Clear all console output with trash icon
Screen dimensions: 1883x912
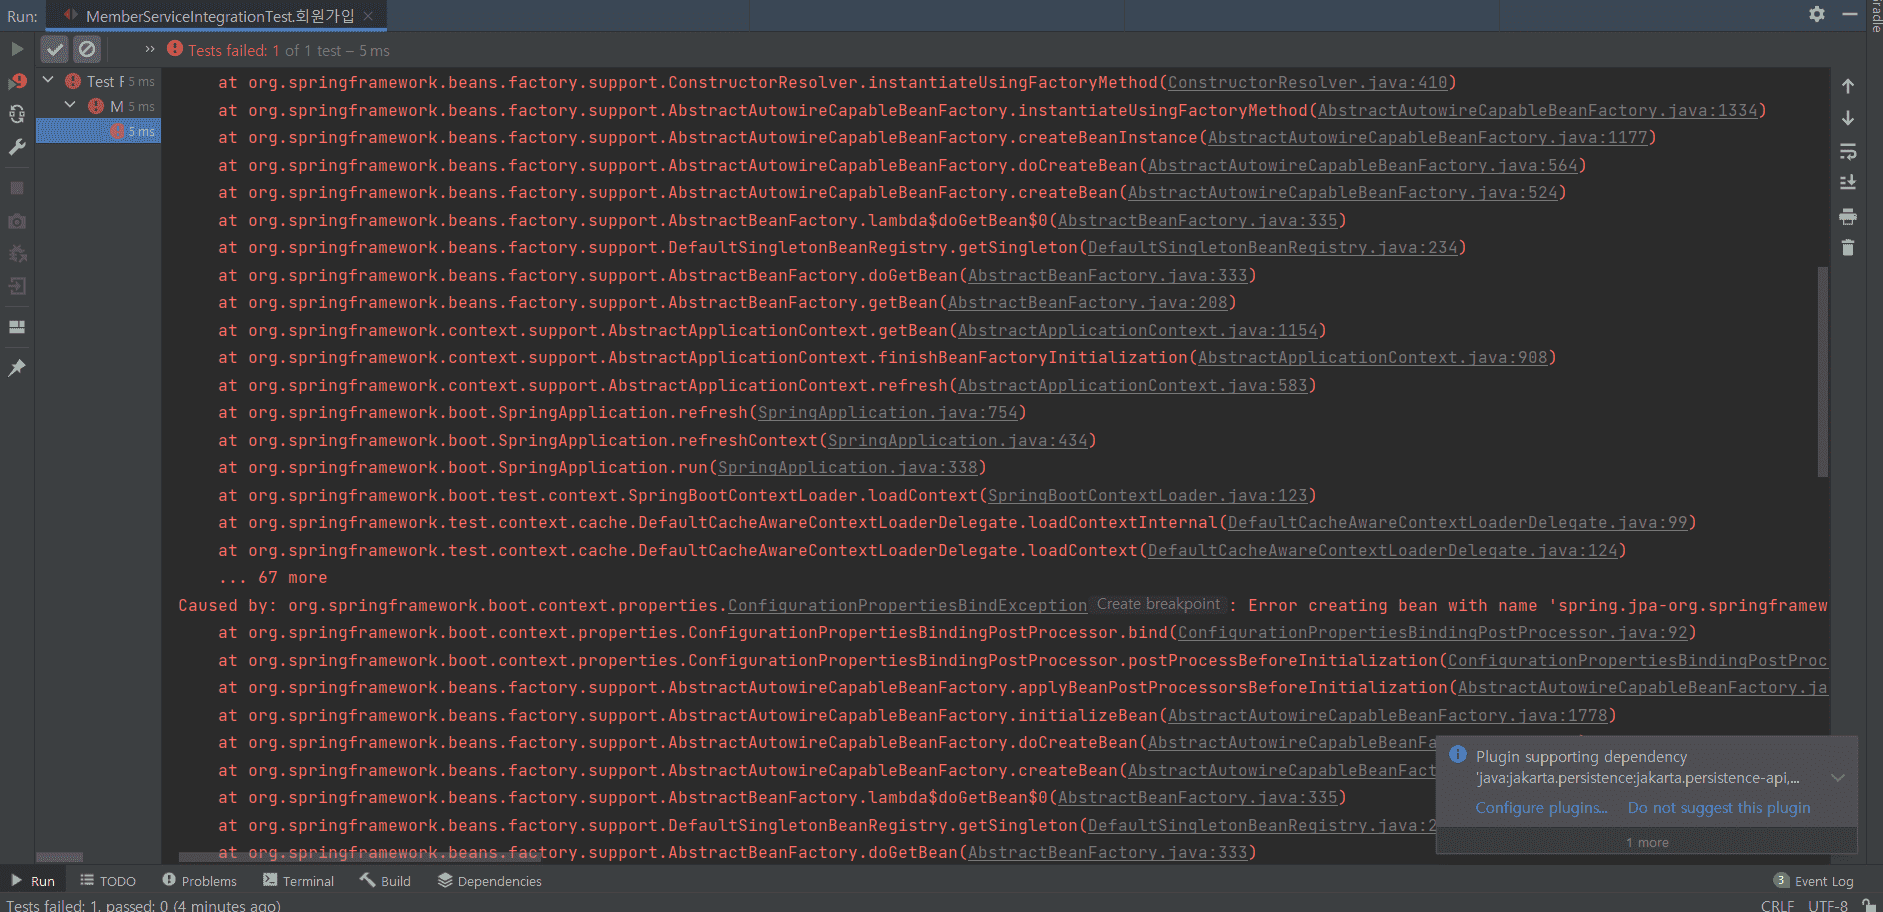(1848, 248)
